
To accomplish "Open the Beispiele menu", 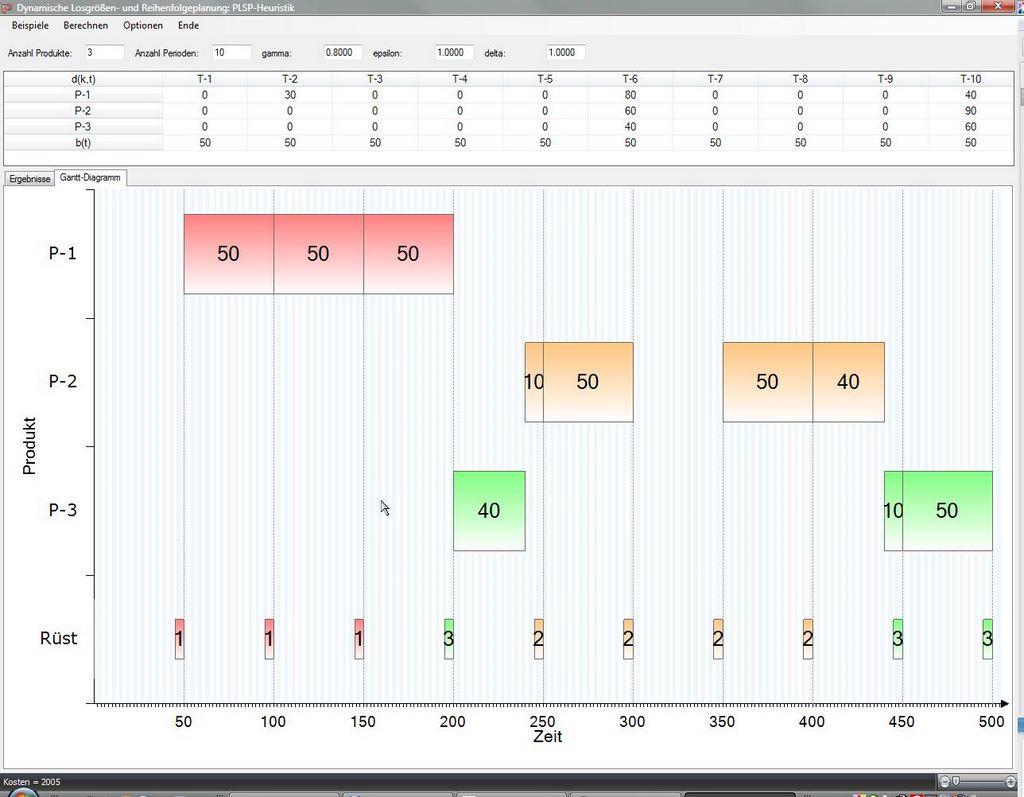I will (x=30, y=25).
